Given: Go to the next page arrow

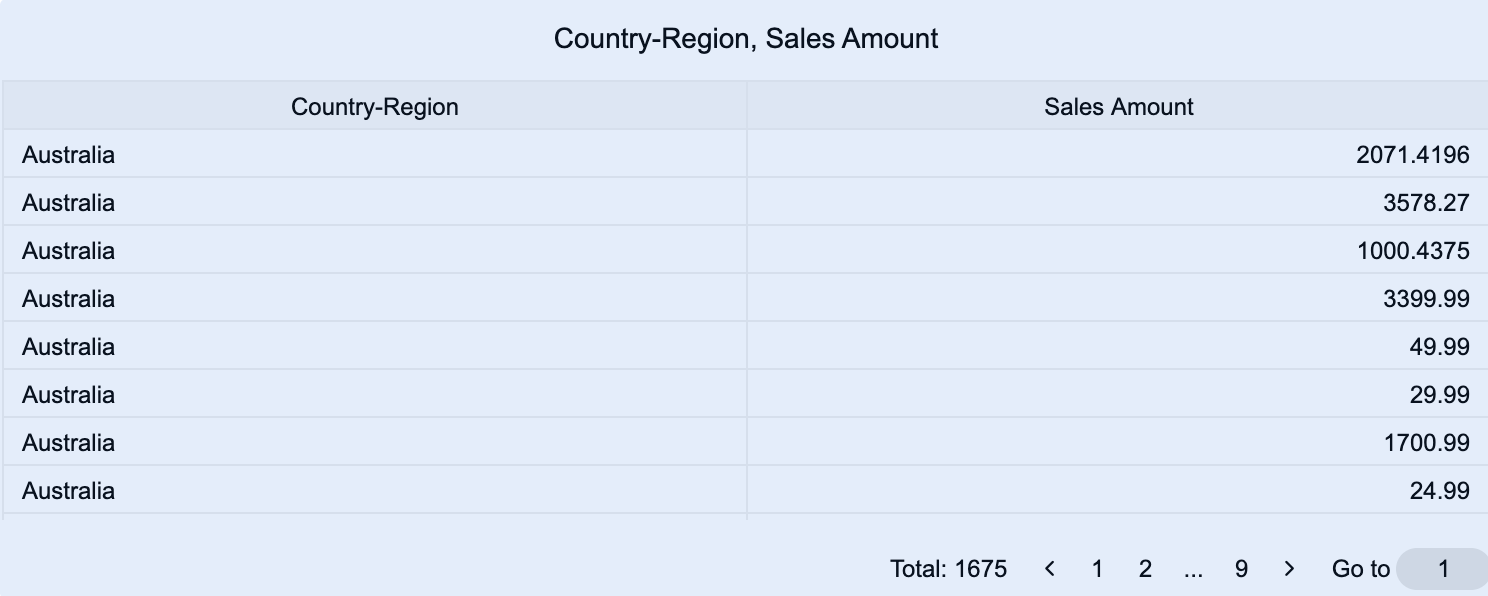Looking at the screenshot, I should click(x=1289, y=569).
